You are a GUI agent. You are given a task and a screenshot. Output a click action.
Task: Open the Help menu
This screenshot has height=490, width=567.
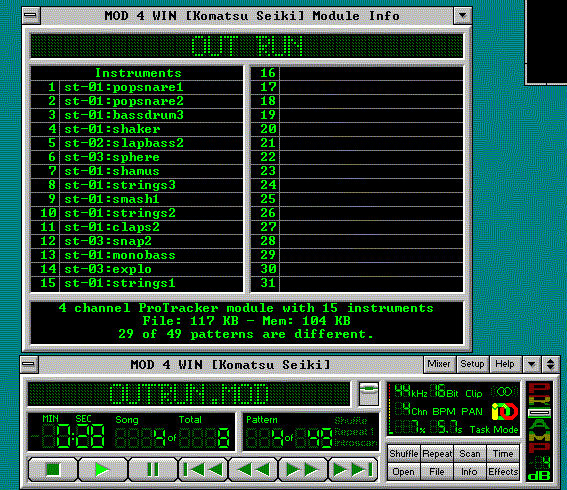point(505,364)
